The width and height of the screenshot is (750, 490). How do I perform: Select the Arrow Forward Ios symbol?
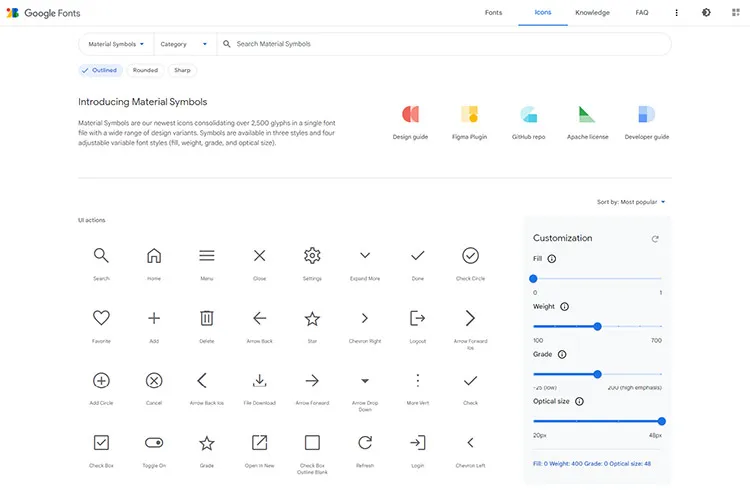click(x=471, y=318)
